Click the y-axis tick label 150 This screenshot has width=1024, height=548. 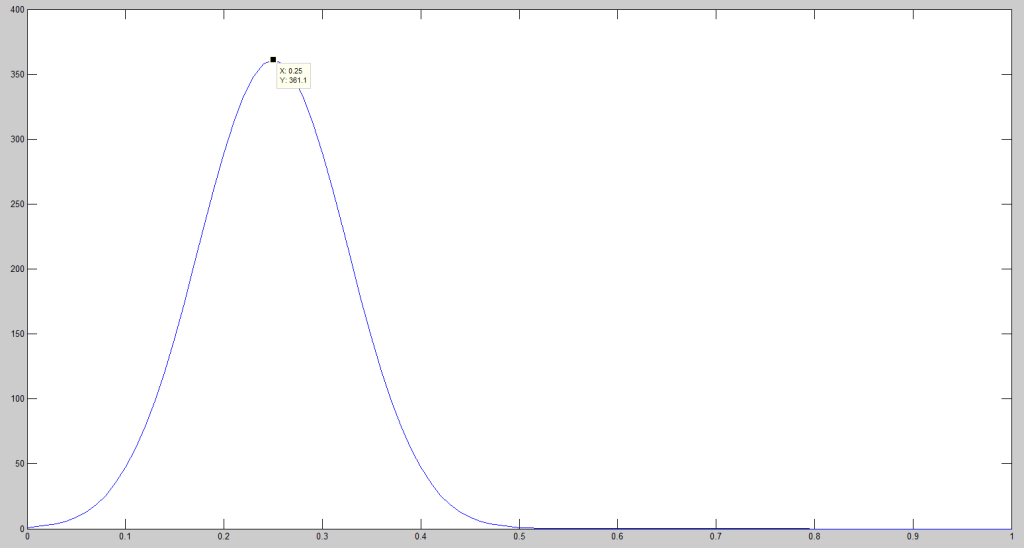coord(15,334)
